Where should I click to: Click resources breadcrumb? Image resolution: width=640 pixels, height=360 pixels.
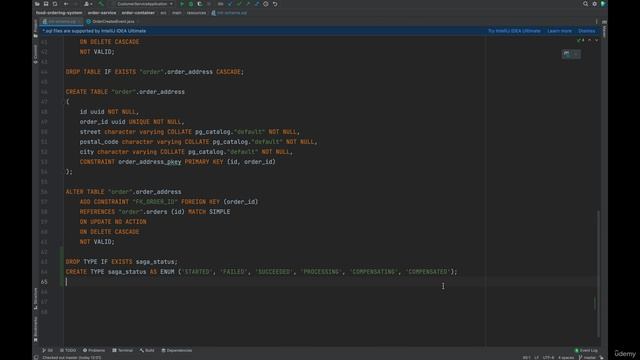coord(196,13)
